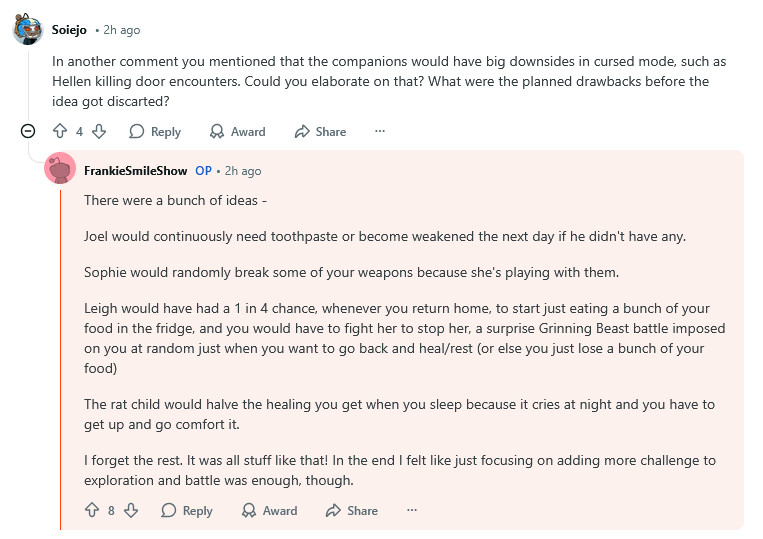The height and width of the screenshot is (539, 763).
Task: Reply to Soiejo's comment
Action: (x=155, y=131)
